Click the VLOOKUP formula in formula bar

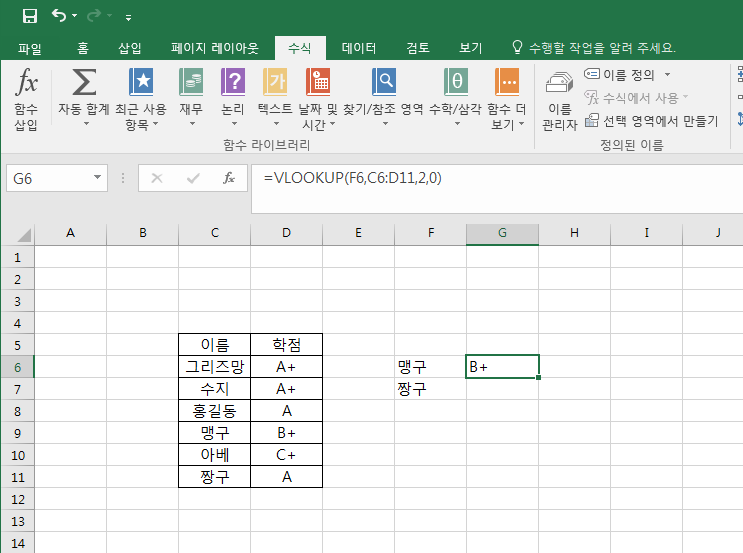tap(353, 178)
